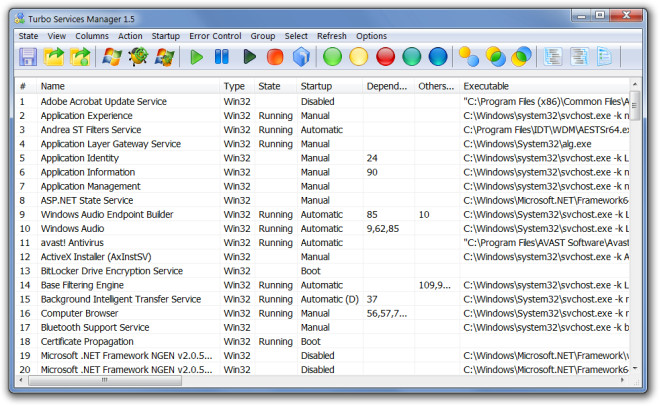Screen dimensions: 660x406
Task: Click the blue green yellow spheres icon
Action: [x=522, y=57]
